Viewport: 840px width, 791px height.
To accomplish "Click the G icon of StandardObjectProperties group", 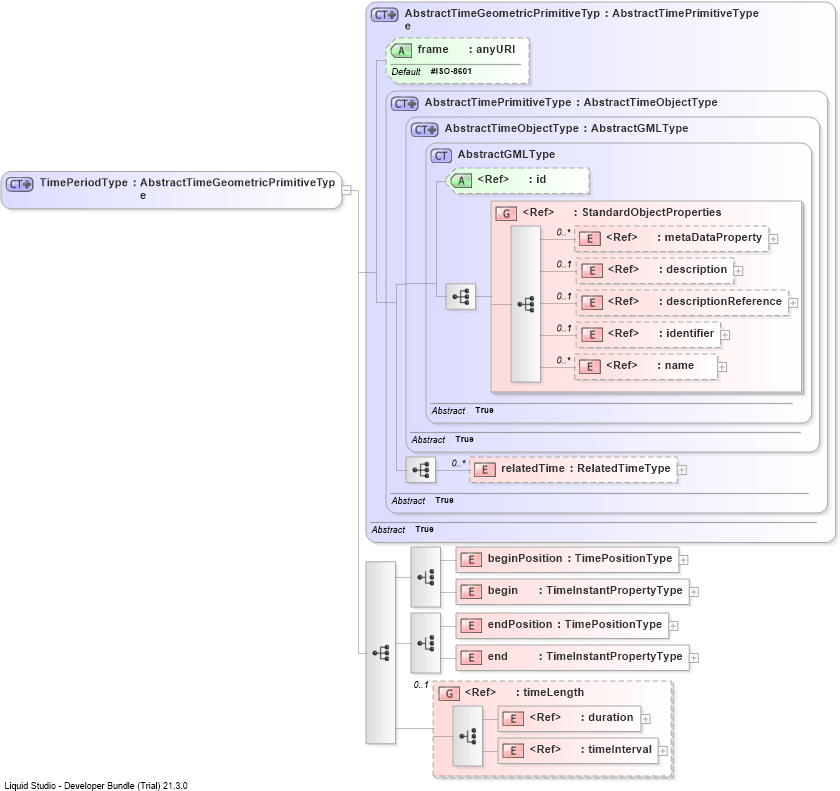I will pyautogui.click(x=506, y=214).
